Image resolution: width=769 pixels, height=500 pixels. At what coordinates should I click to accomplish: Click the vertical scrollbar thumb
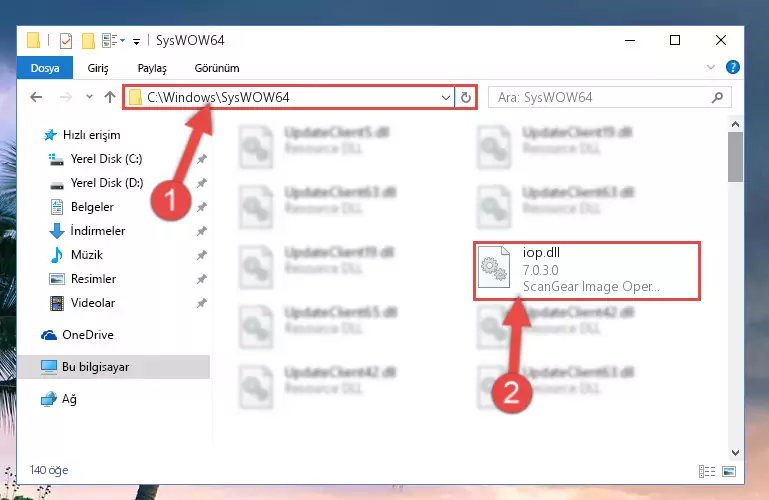pyautogui.click(x=735, y=157)
